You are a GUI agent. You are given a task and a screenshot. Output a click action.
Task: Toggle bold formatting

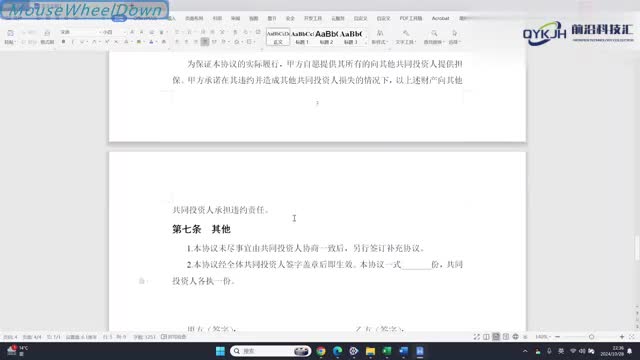point(63,42)
